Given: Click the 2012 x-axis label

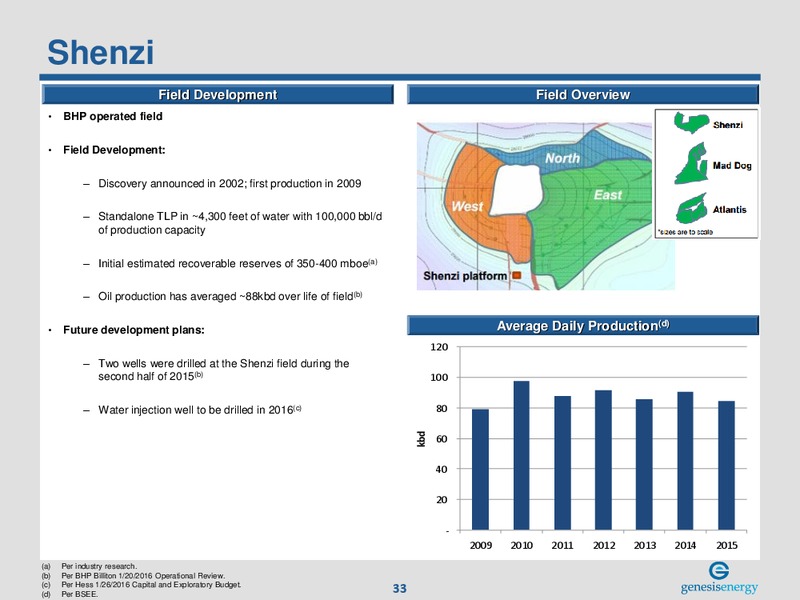Looking at the screenshot, I should (604, 545).
